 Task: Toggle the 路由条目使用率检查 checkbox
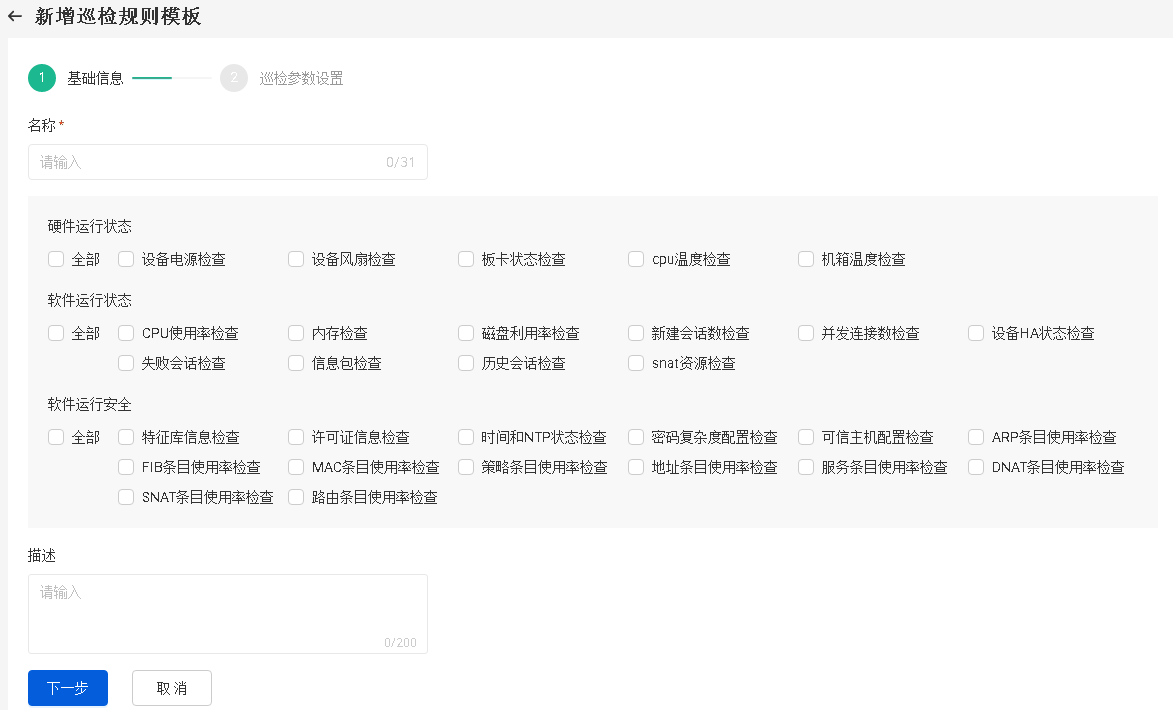coord(296,498)
